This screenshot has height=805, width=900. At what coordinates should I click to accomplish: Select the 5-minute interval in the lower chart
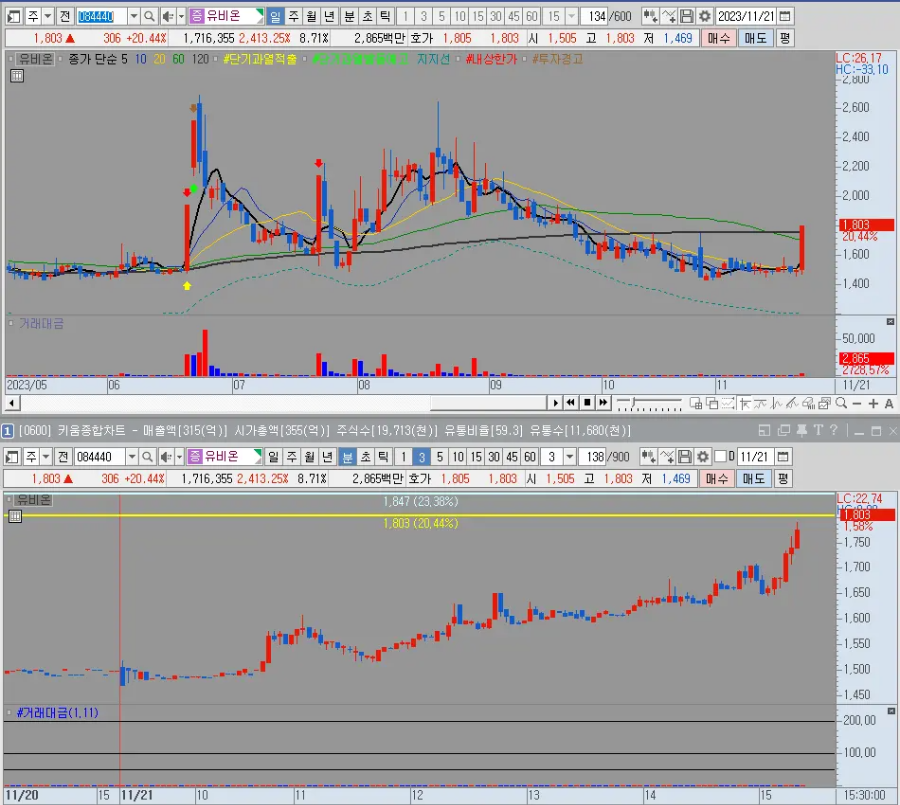click(440, 457)
